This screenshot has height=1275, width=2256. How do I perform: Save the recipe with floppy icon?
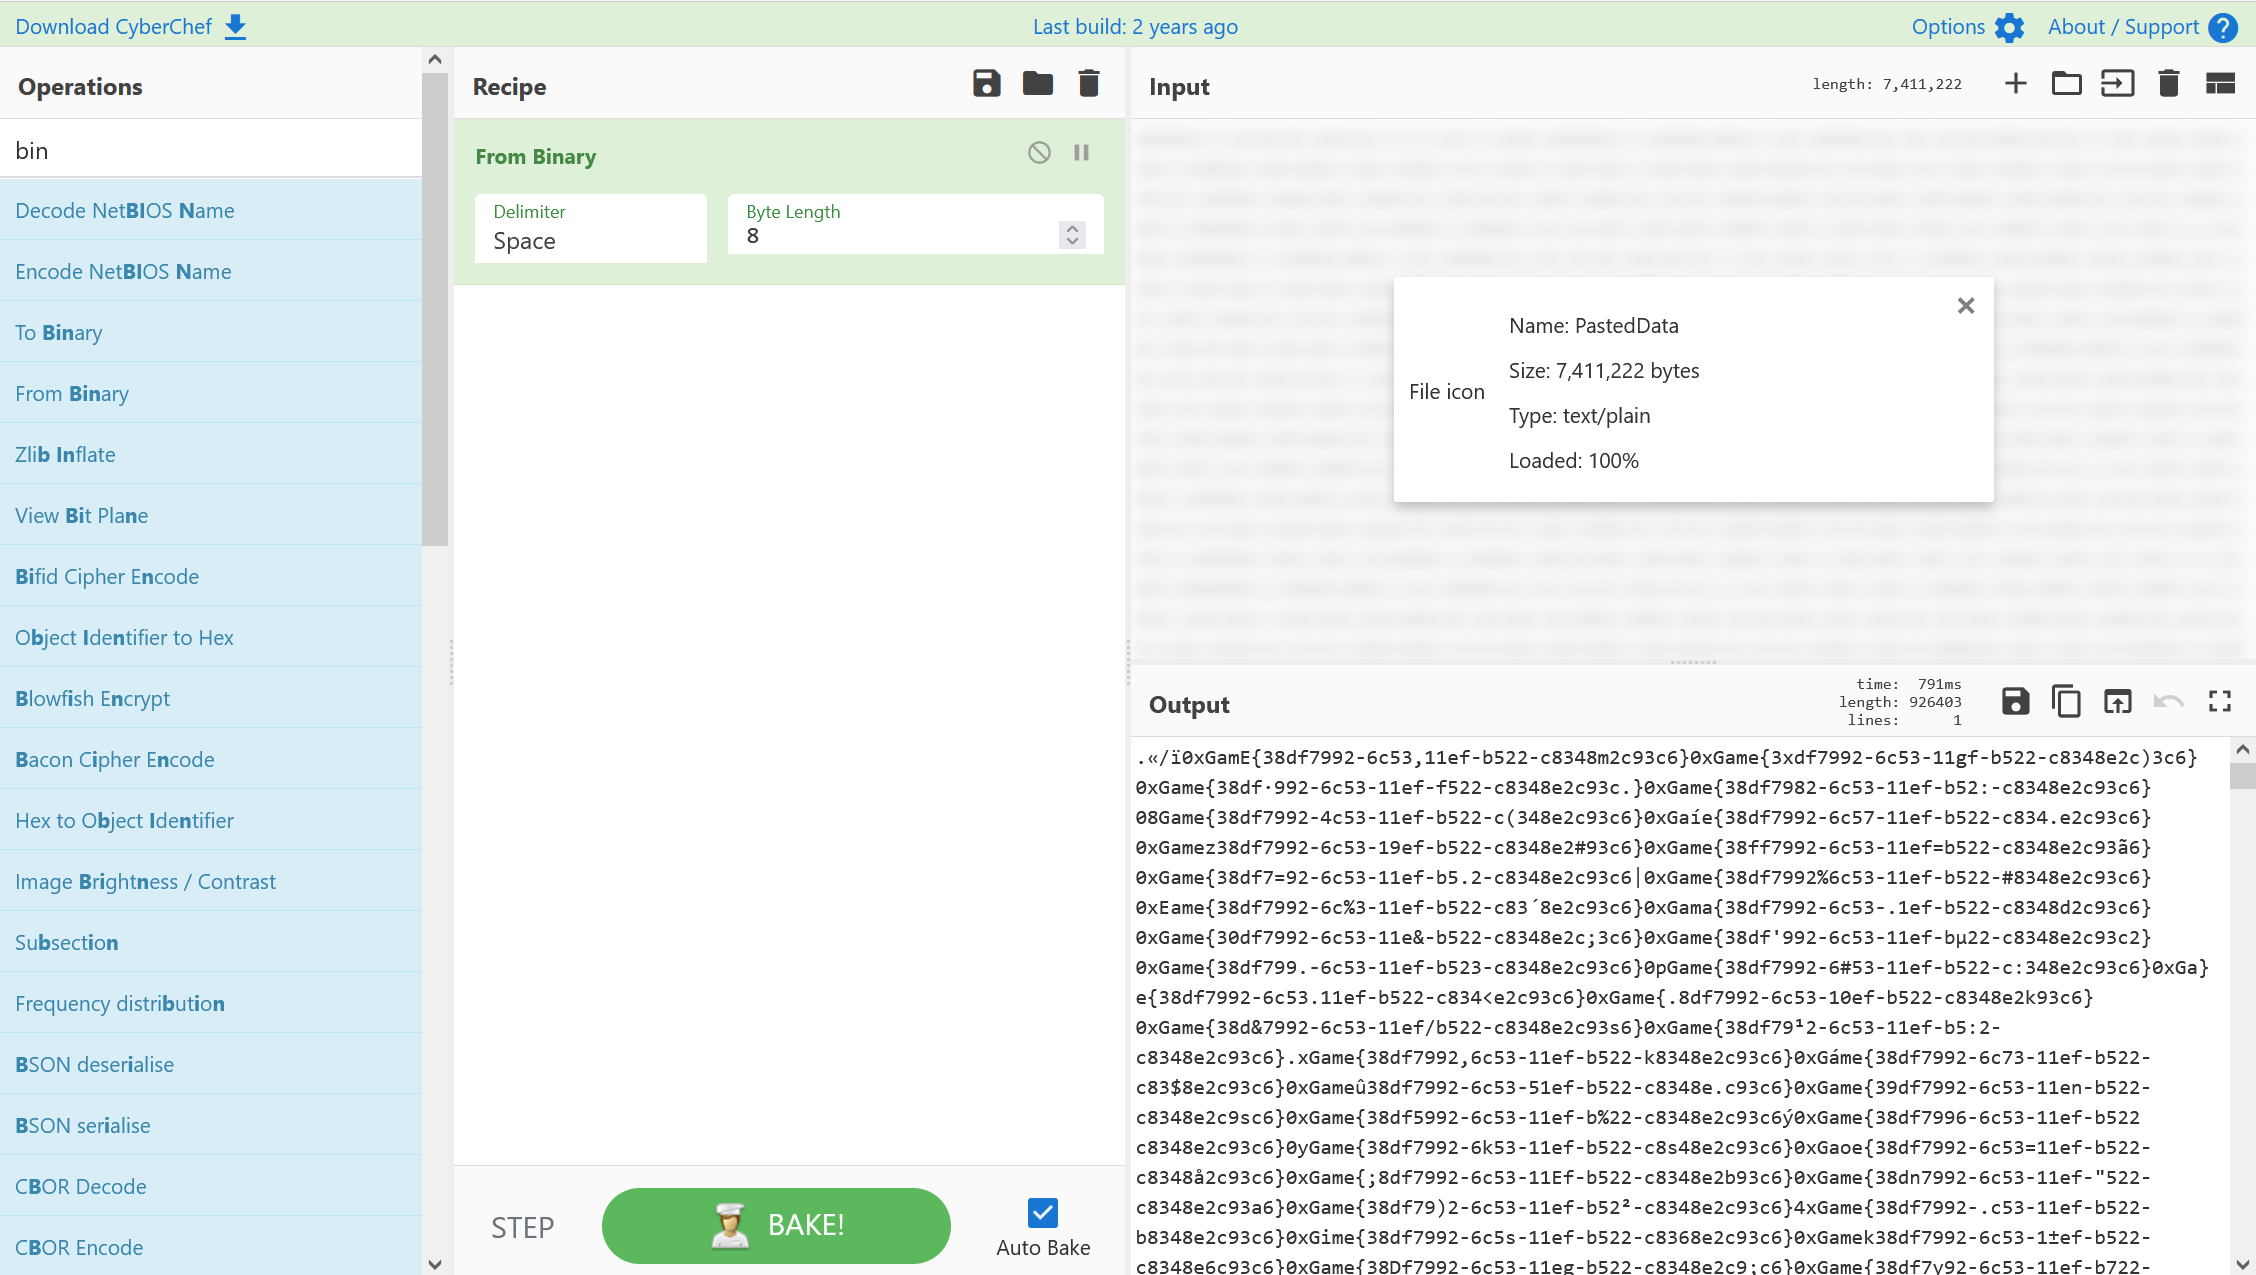click(987, 83)
